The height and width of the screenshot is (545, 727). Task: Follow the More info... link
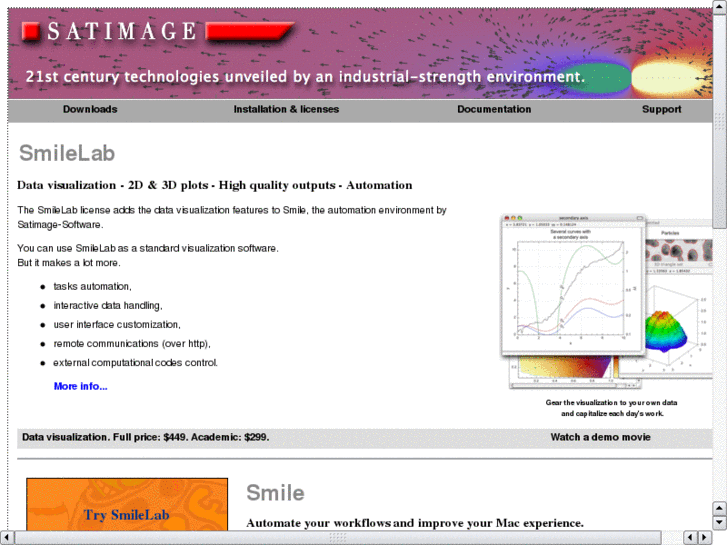tap(81, 386)
